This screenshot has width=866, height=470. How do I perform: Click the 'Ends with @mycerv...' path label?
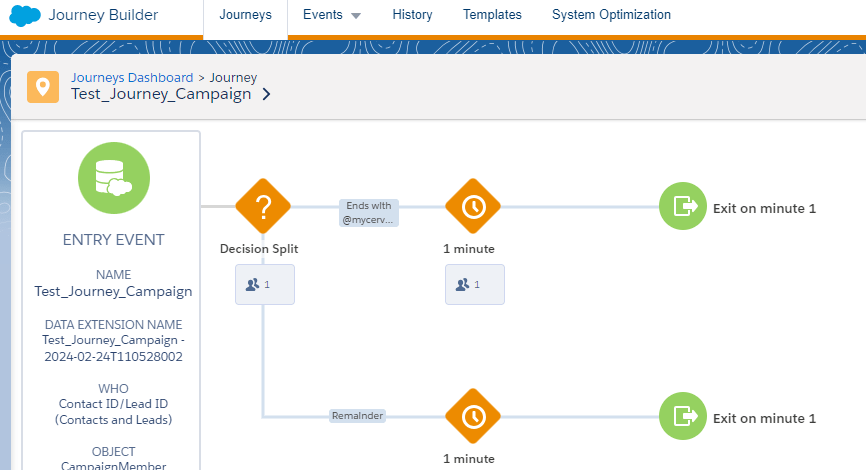[x=368, y=213]
